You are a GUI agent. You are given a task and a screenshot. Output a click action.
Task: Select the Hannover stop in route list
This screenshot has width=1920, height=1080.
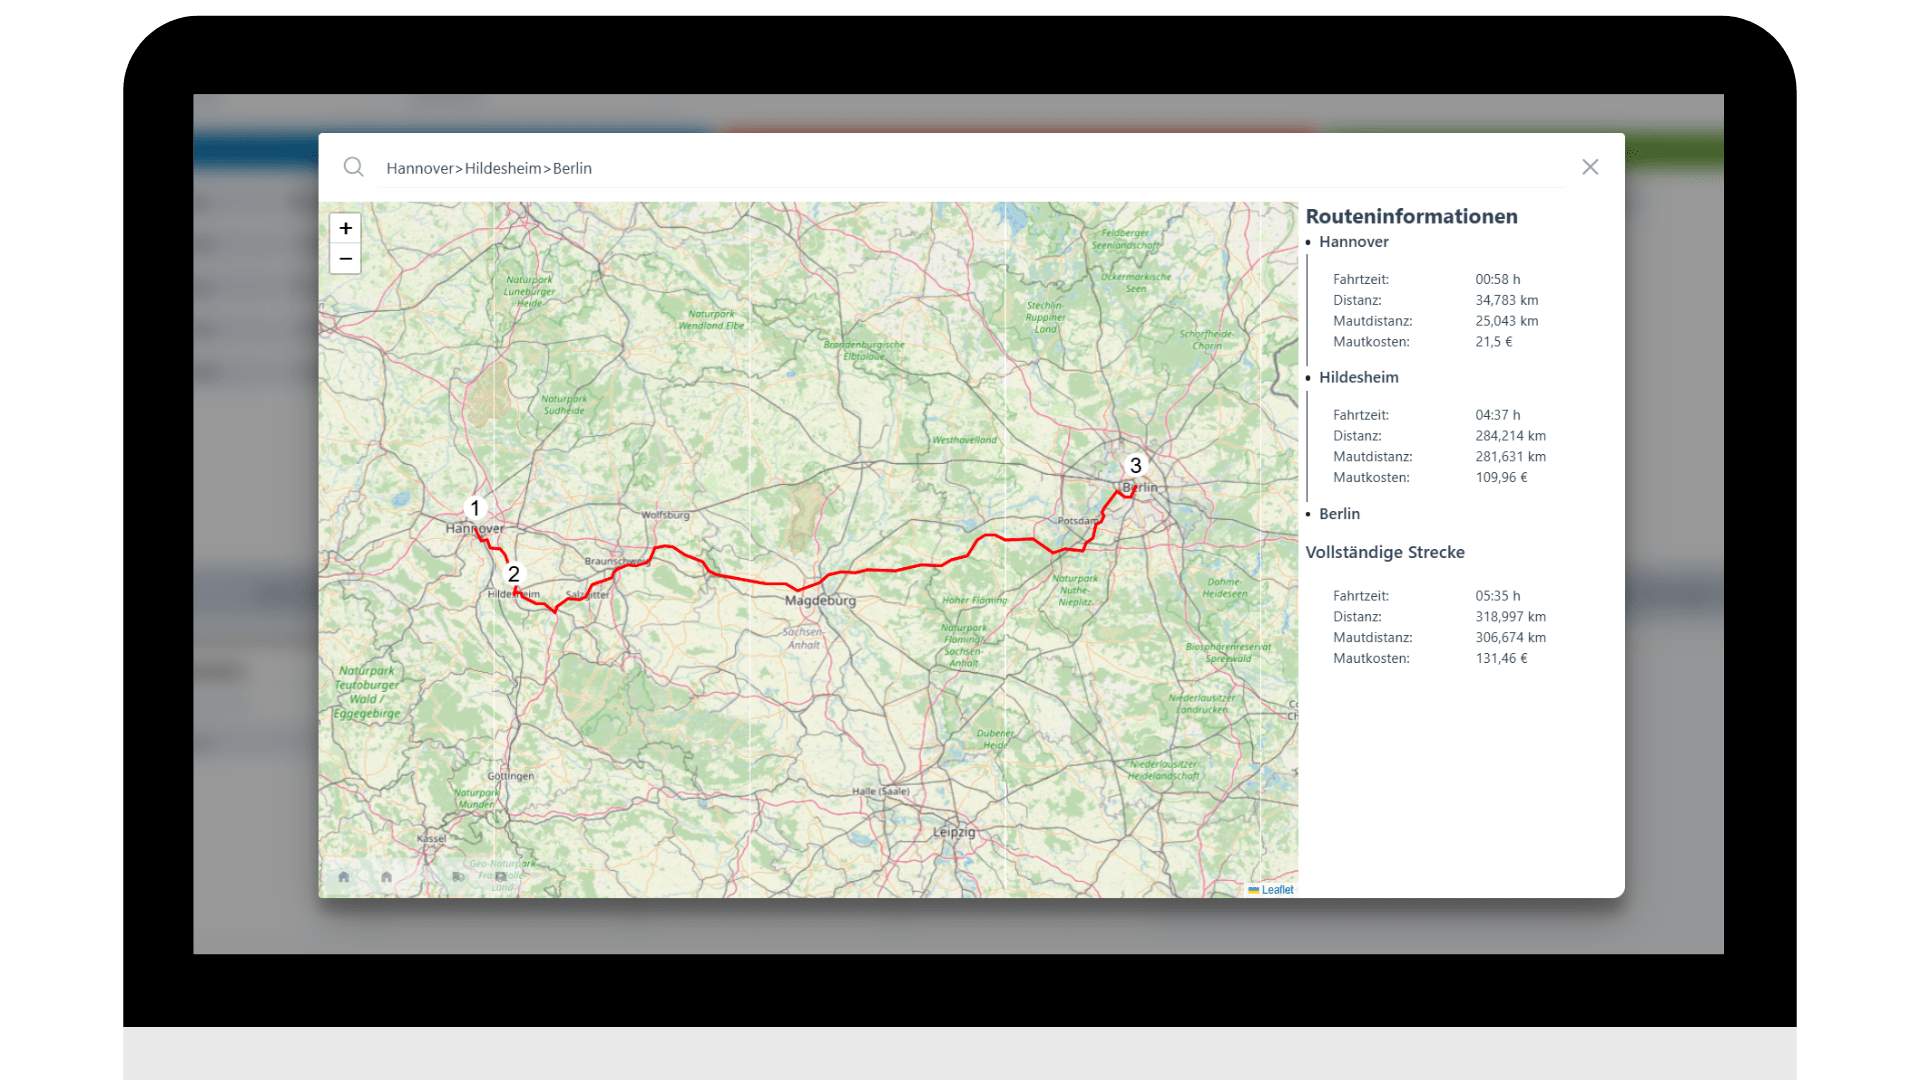(1353, 242)
